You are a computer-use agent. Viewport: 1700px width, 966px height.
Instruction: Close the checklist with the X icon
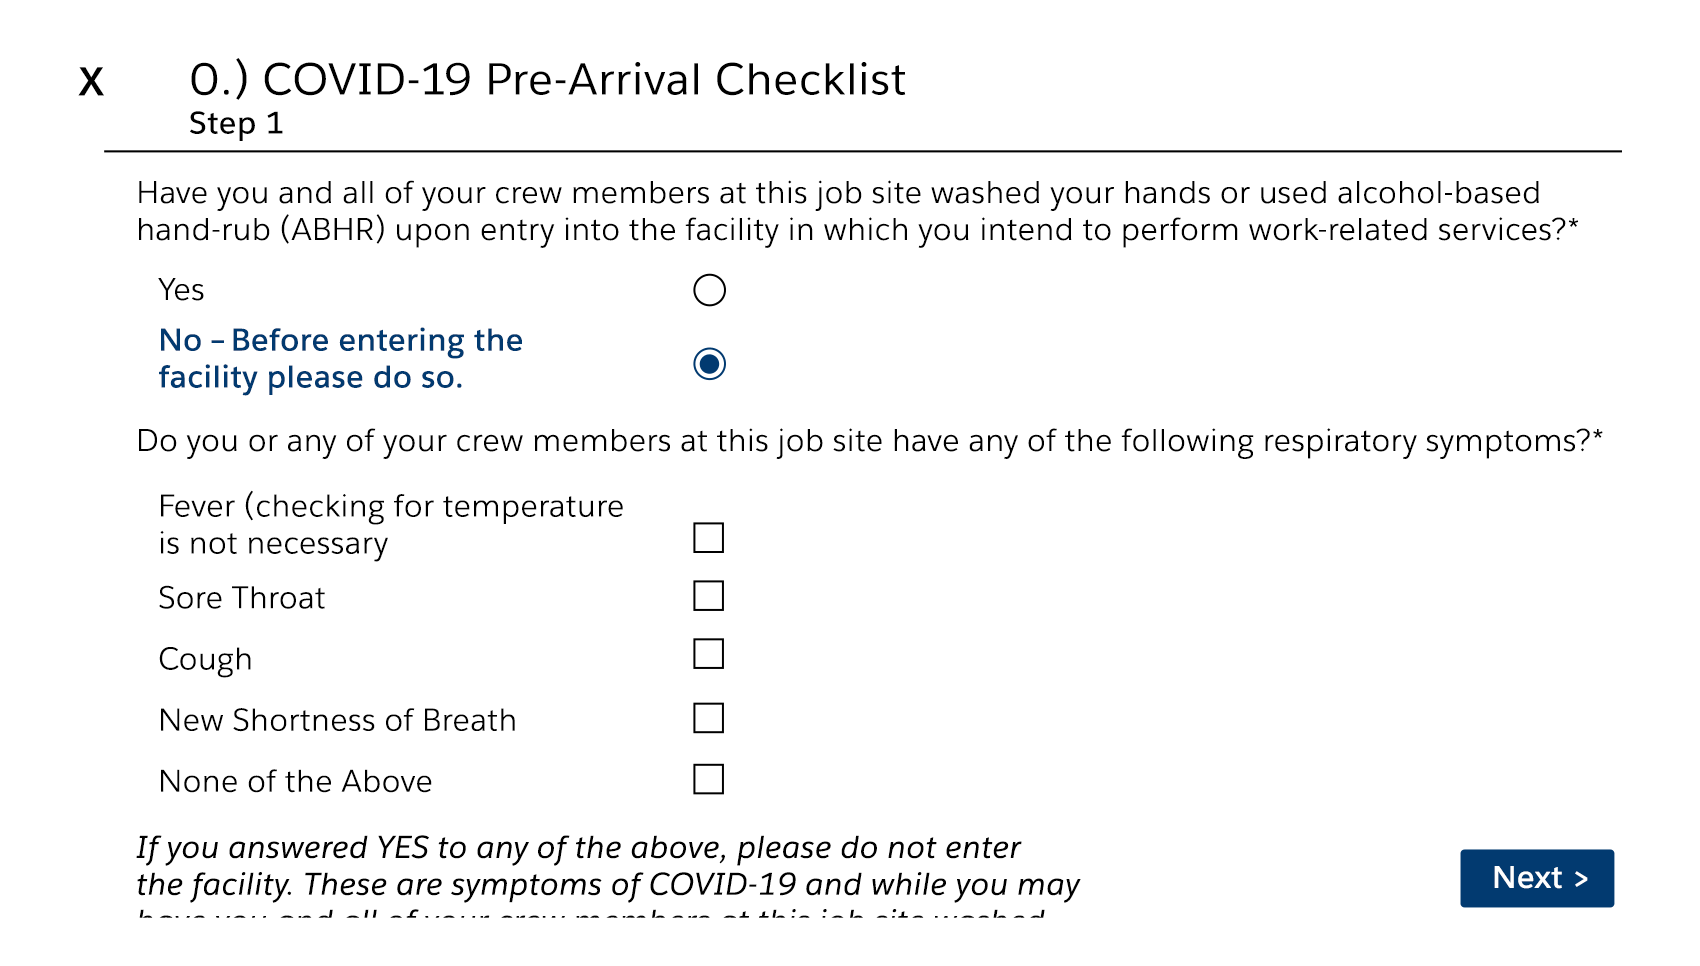coord(91,81)
